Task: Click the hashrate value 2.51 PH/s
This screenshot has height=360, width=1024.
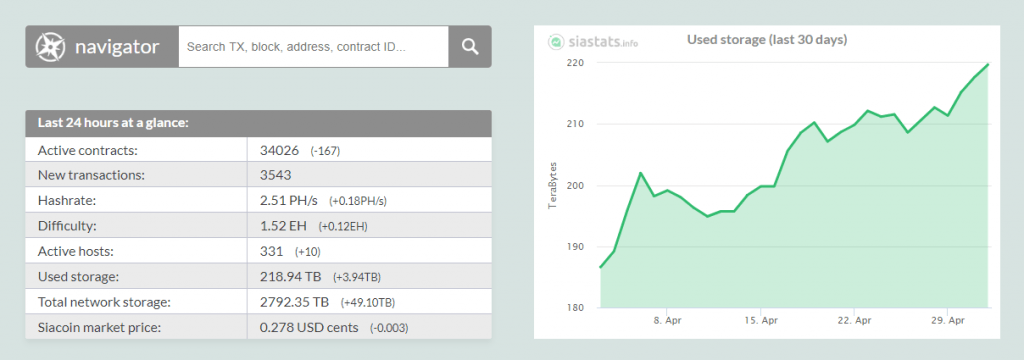Action: (x=288, y=201)
